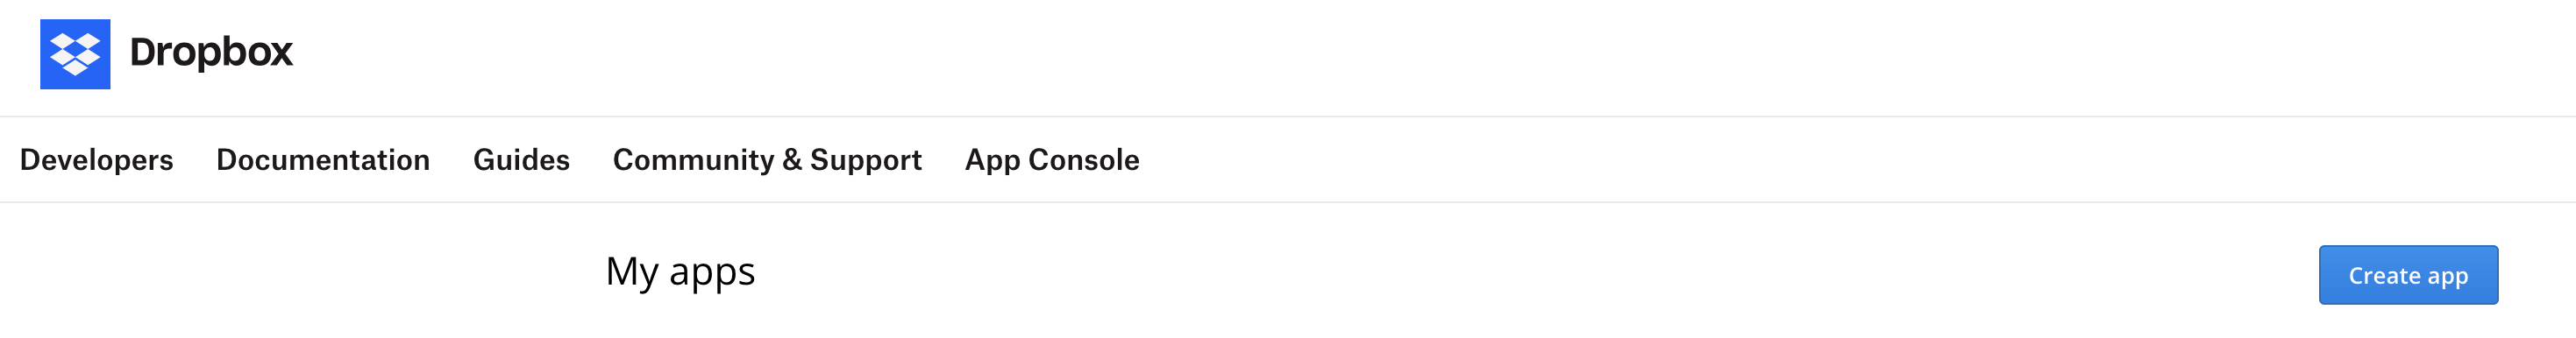This screenshot has height=338, width=2576.
Task: Navigate to App Console page
Action: (1052, 160)
